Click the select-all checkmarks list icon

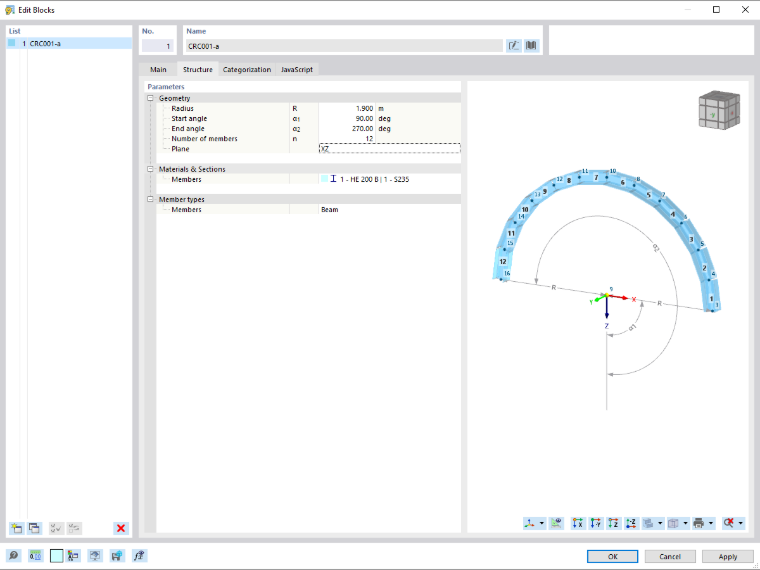(x=56, y=528)
